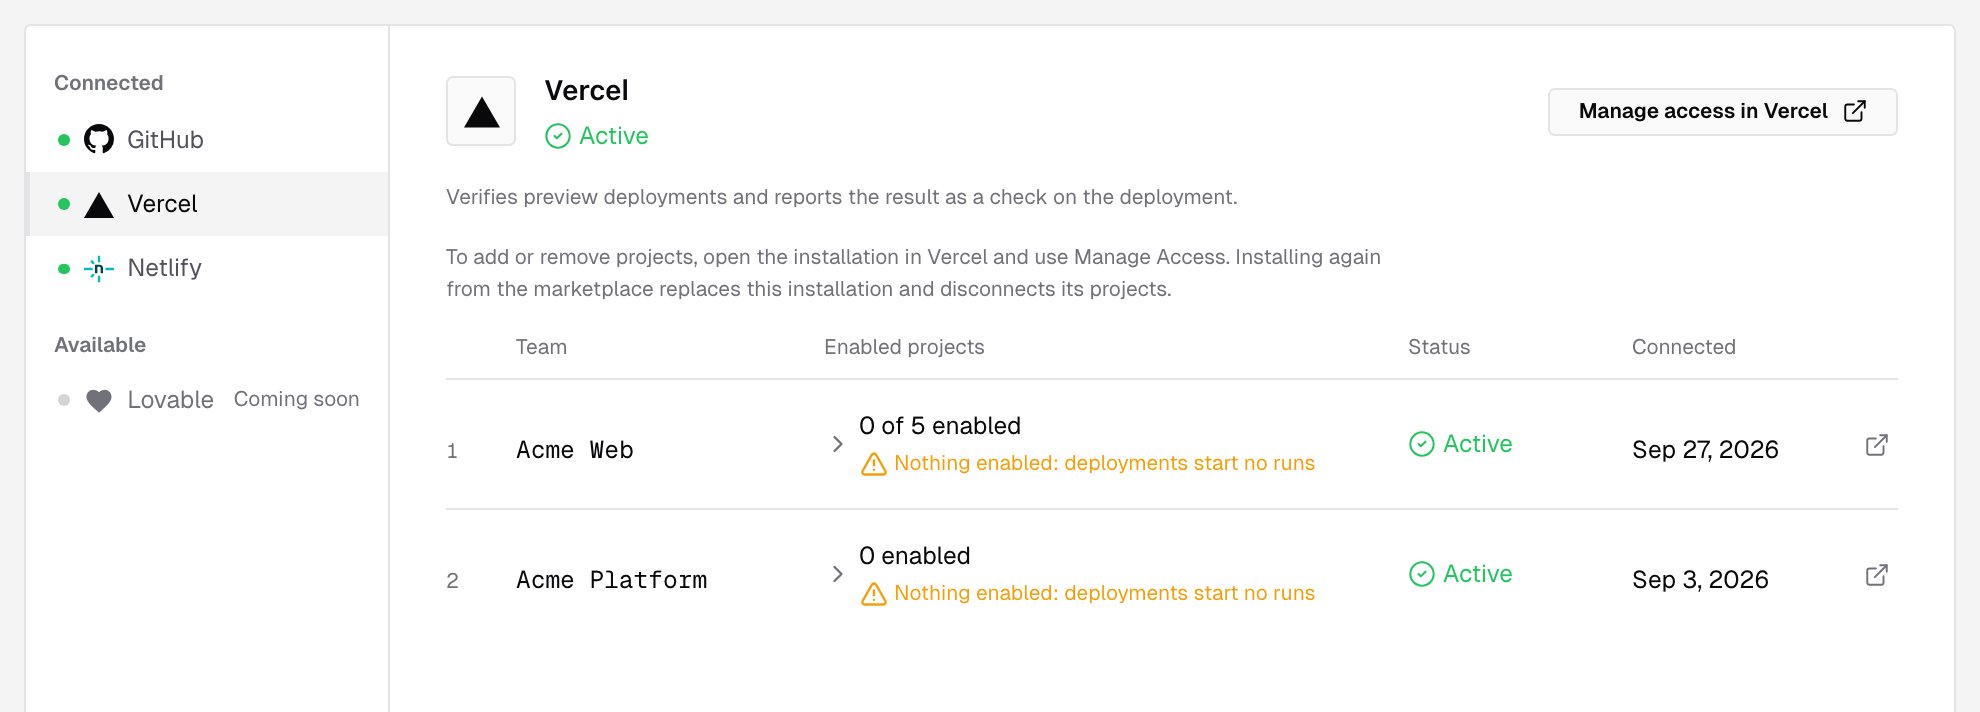Click the grey status dot beside Lovable
Viewport: 1980px width, 712px height.
pos(64,400)
